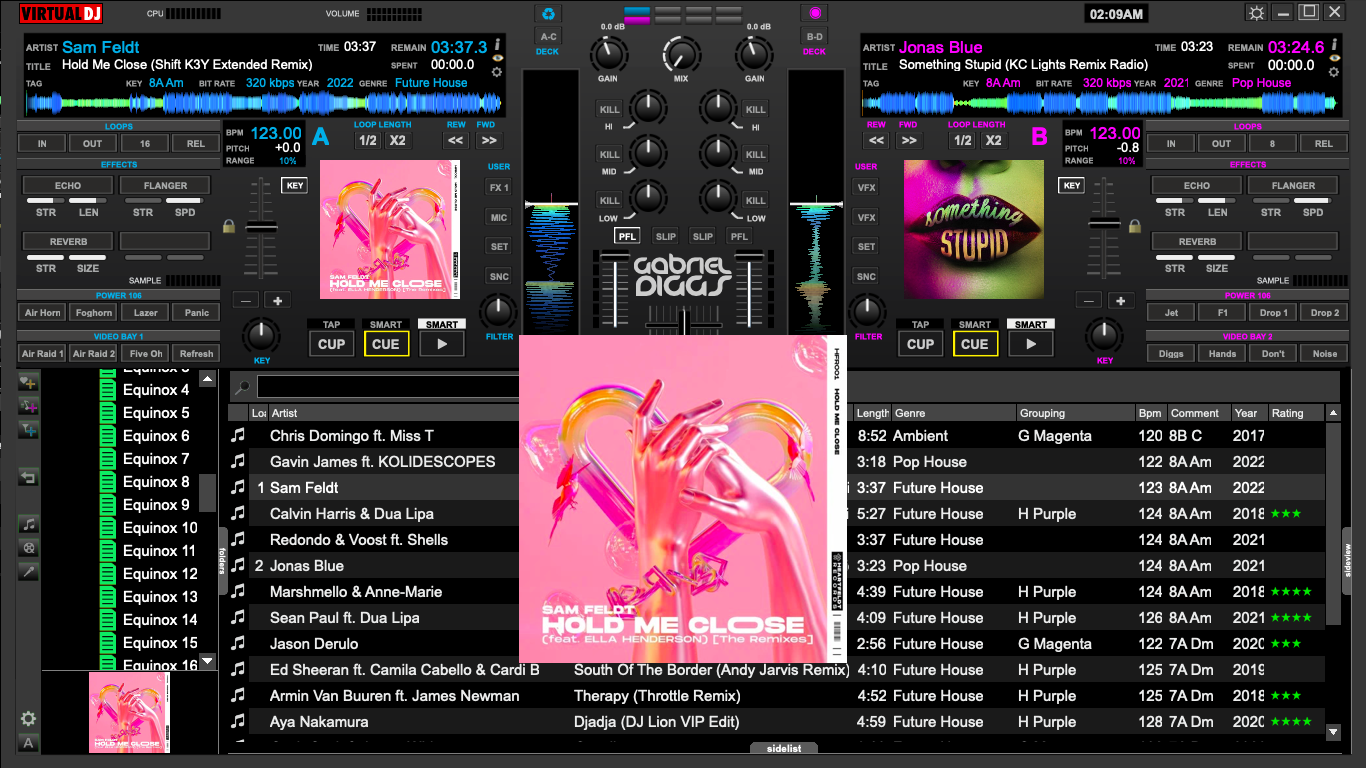Click deck A forward >> button

point(488,141)
